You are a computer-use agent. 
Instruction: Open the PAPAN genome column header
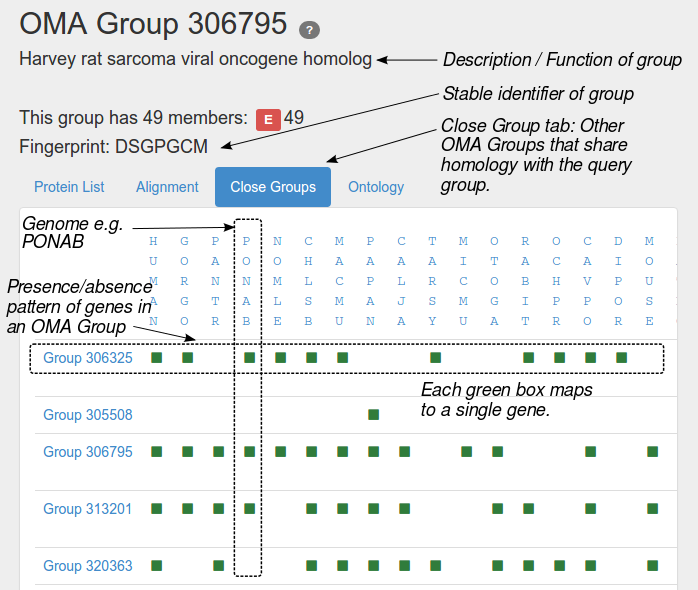(370, 281)
